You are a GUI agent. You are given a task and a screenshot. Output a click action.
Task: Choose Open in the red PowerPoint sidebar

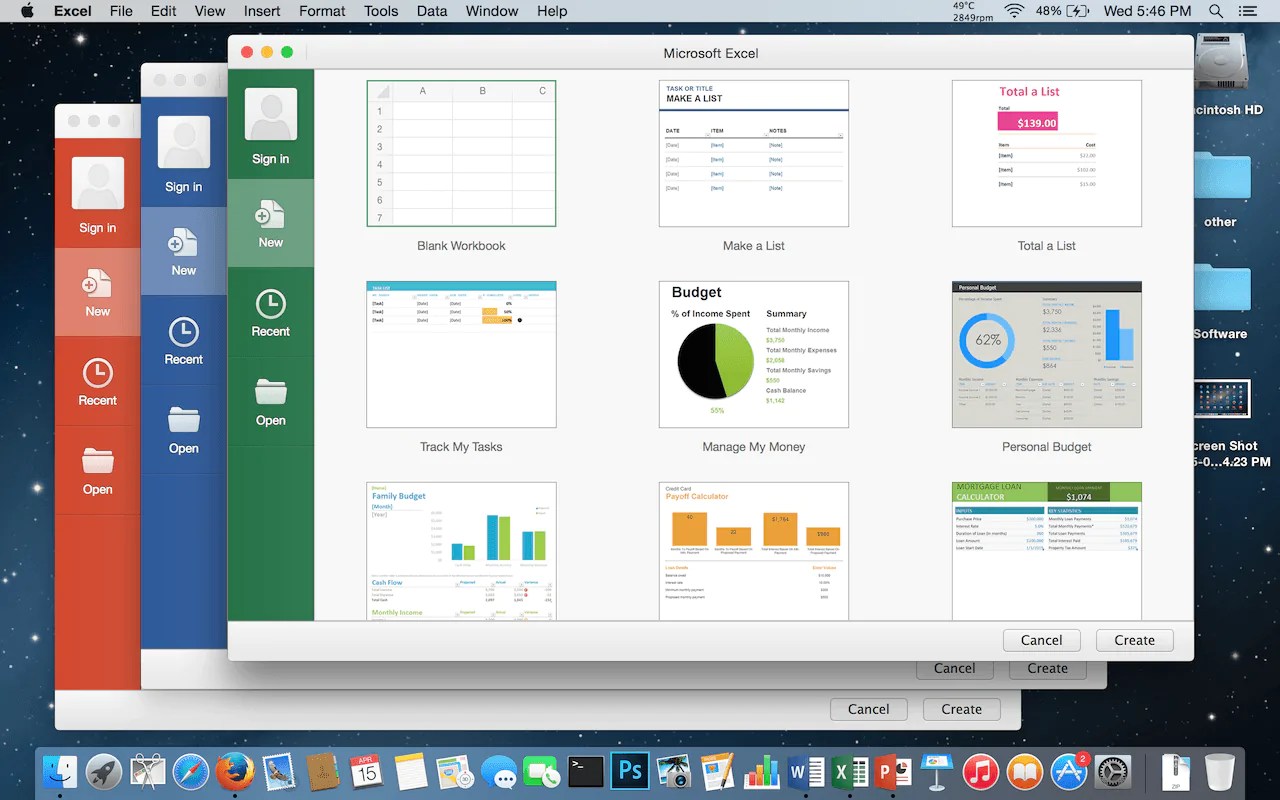point(98,471)
